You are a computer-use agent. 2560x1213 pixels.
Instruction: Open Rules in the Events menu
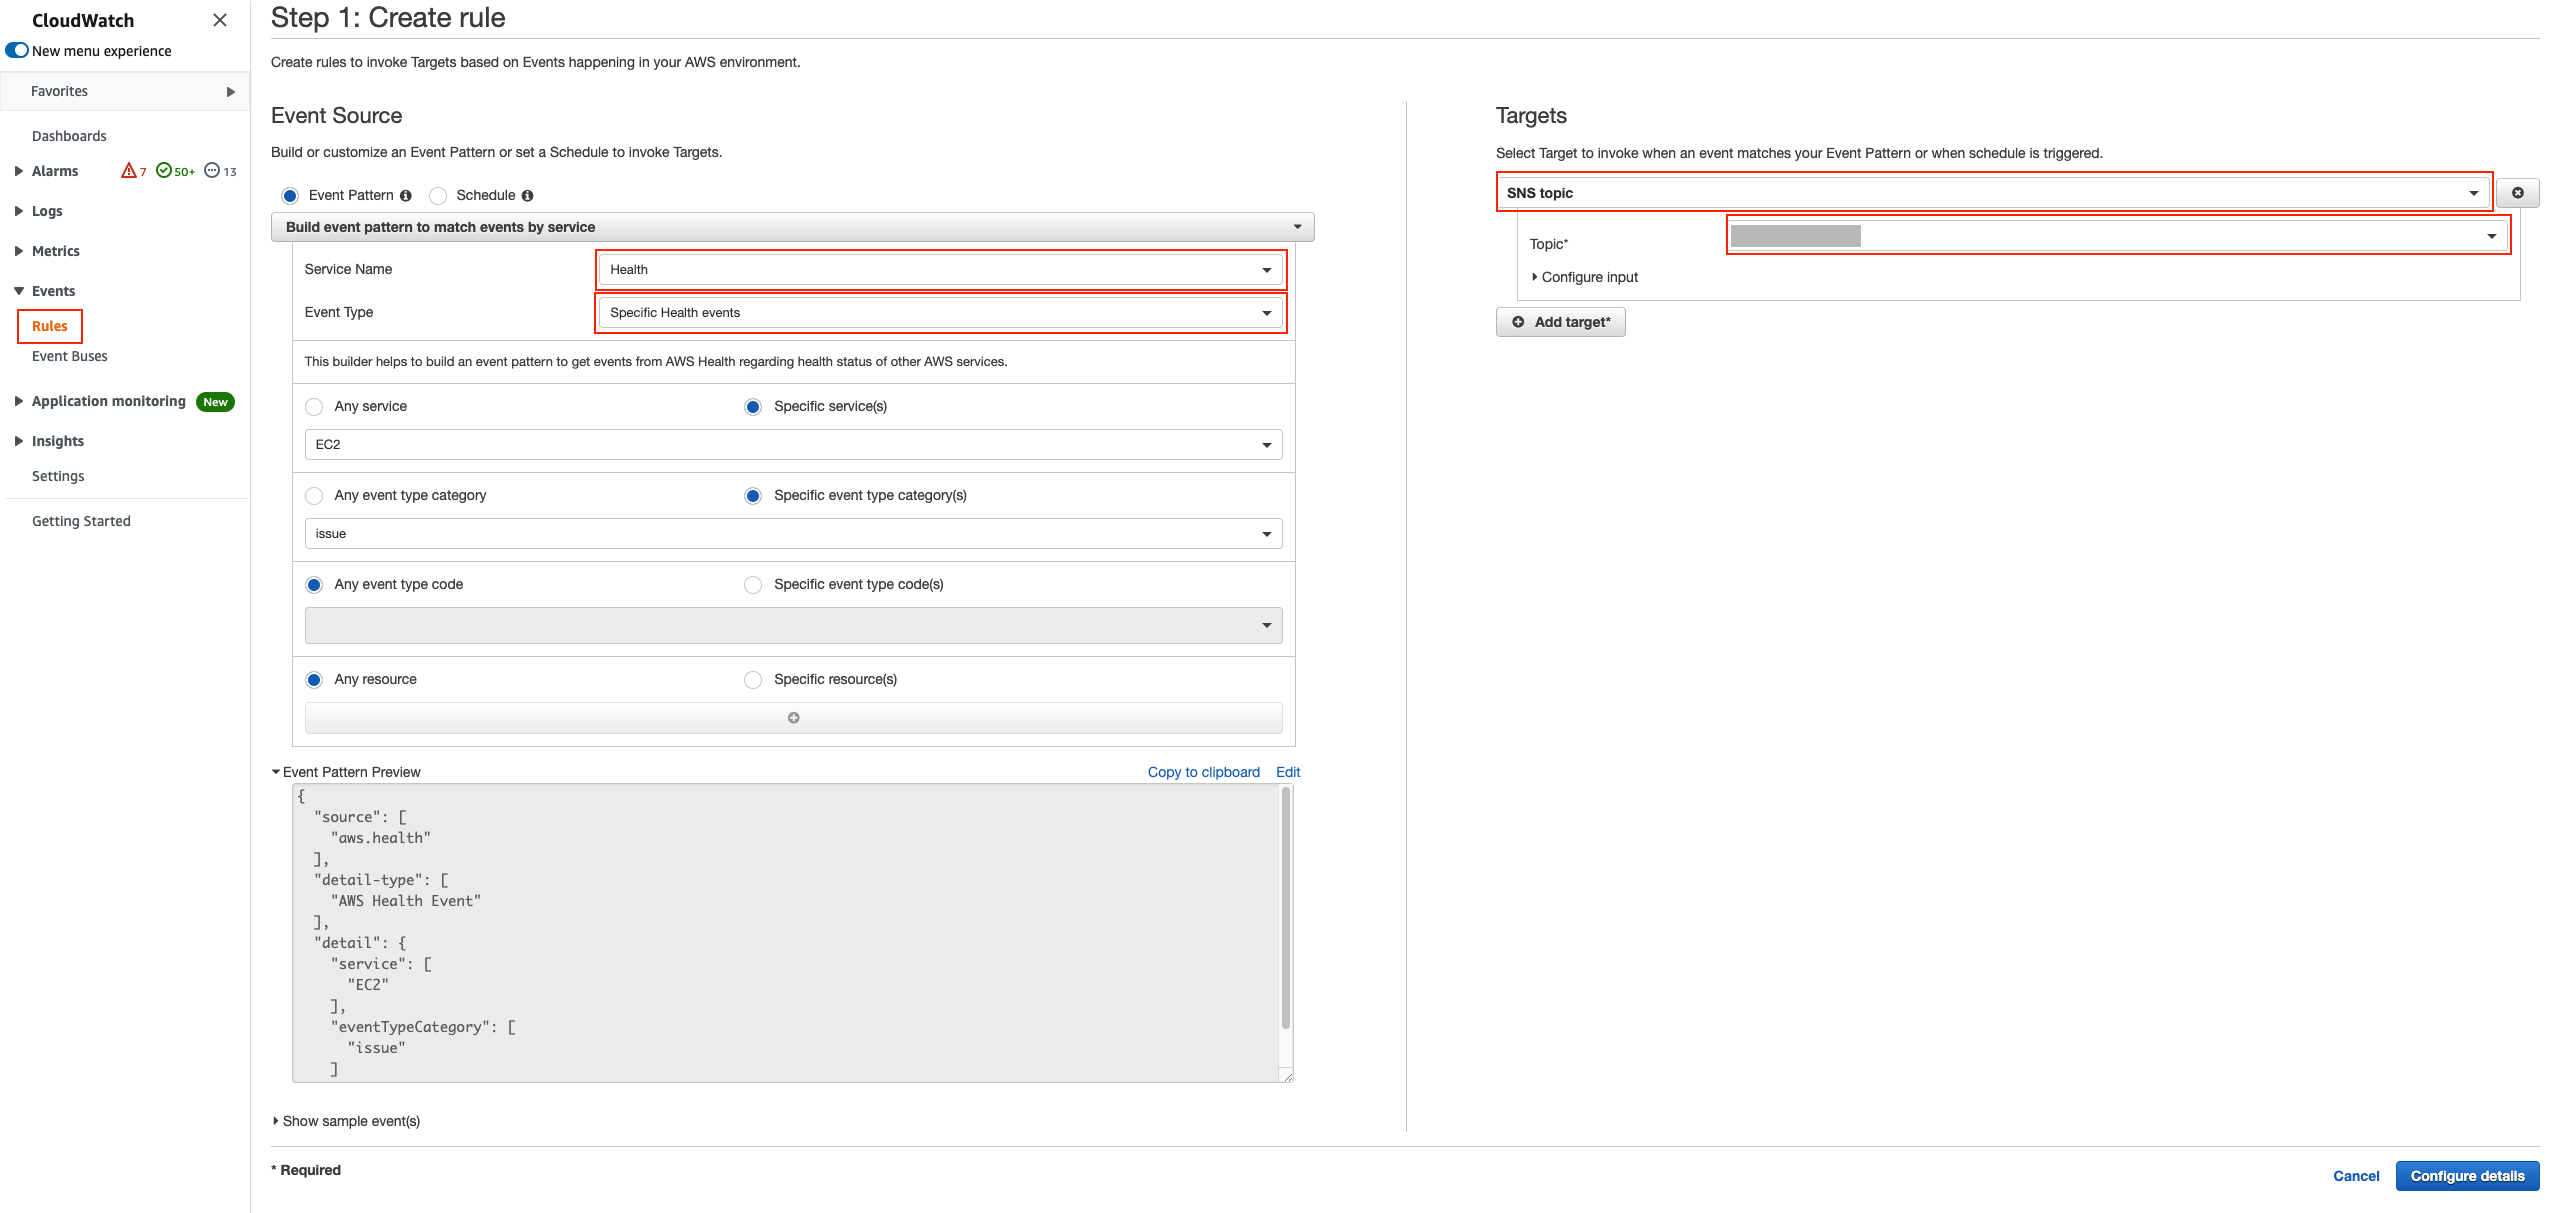tap(50, 326)
